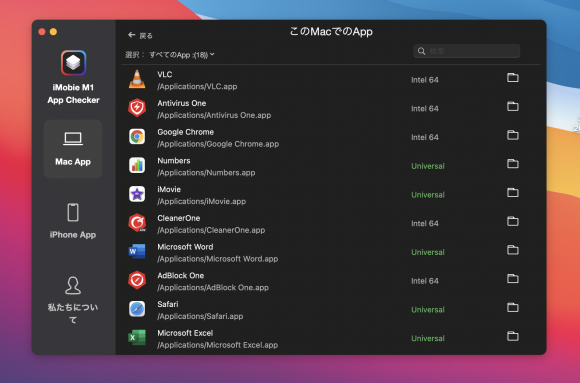580x383 pixels.
Task: Click the Numbers app icon
Action: [x=137, y=165]
